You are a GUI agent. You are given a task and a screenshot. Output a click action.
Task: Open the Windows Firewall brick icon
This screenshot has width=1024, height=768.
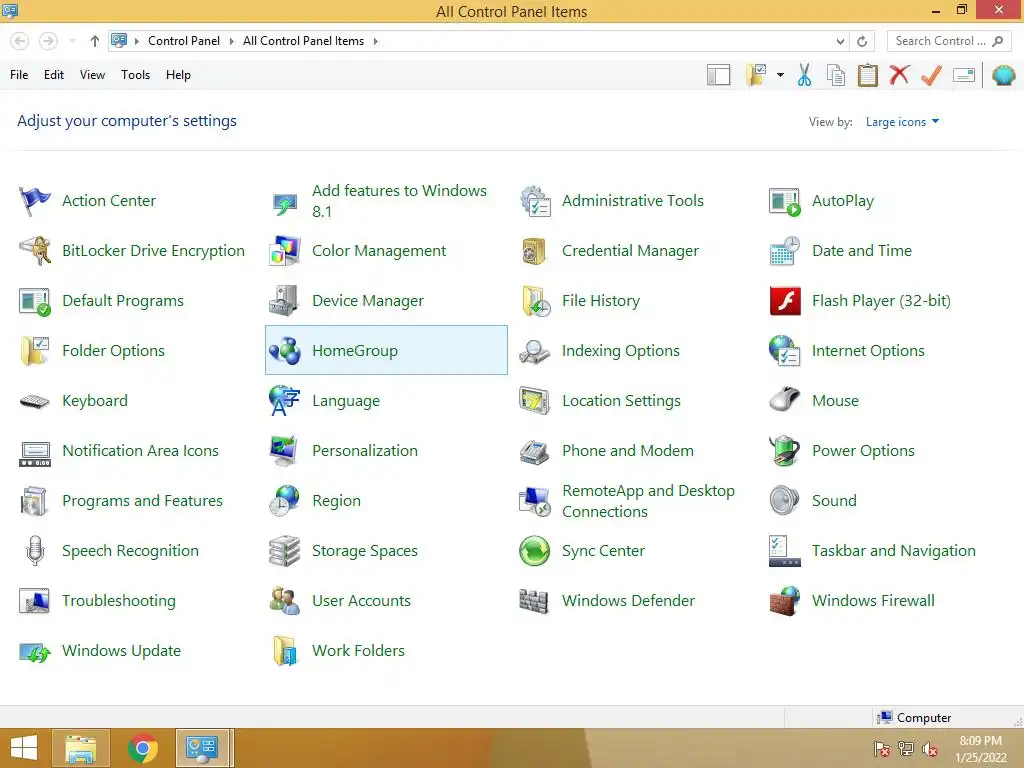785,601
